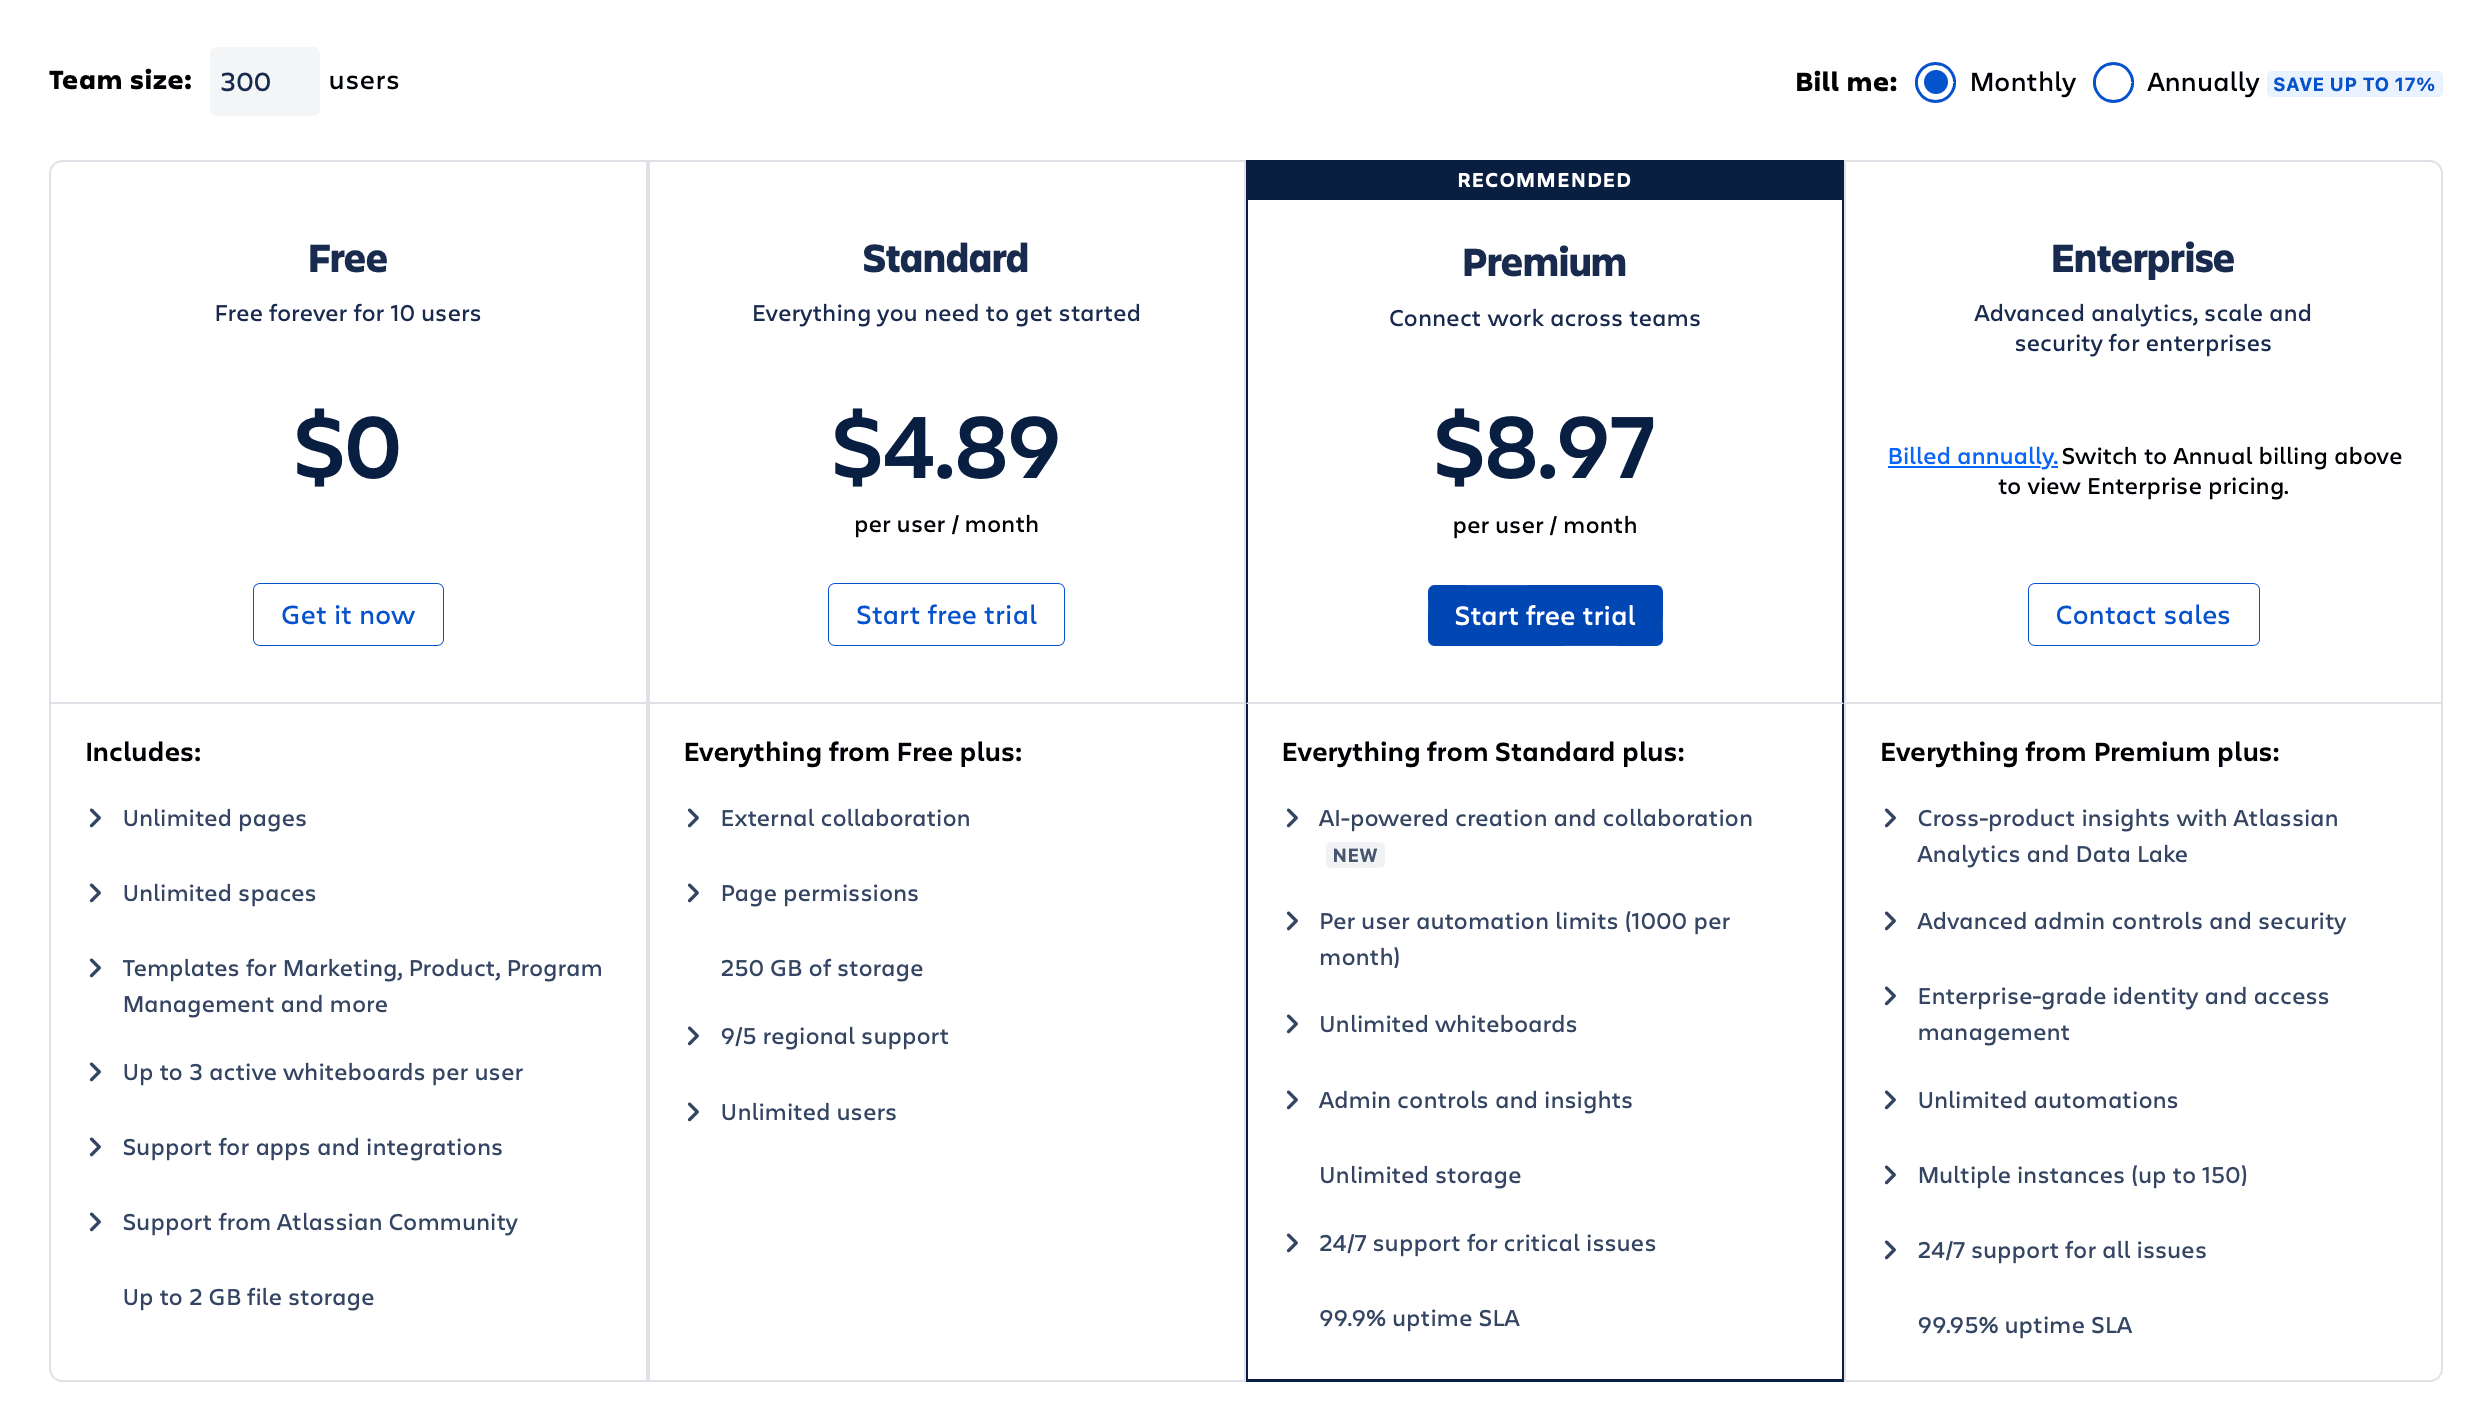The width and height of the screenshot is (2470, 1412).
Task: Expand Advanced admin controls and security chevron
Action: pos(1890,921)
